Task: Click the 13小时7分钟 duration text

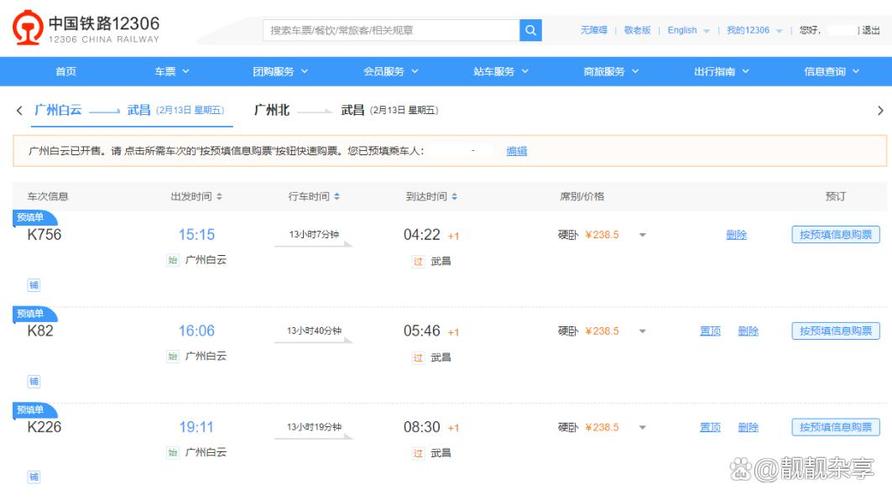Action: point(314,234)
